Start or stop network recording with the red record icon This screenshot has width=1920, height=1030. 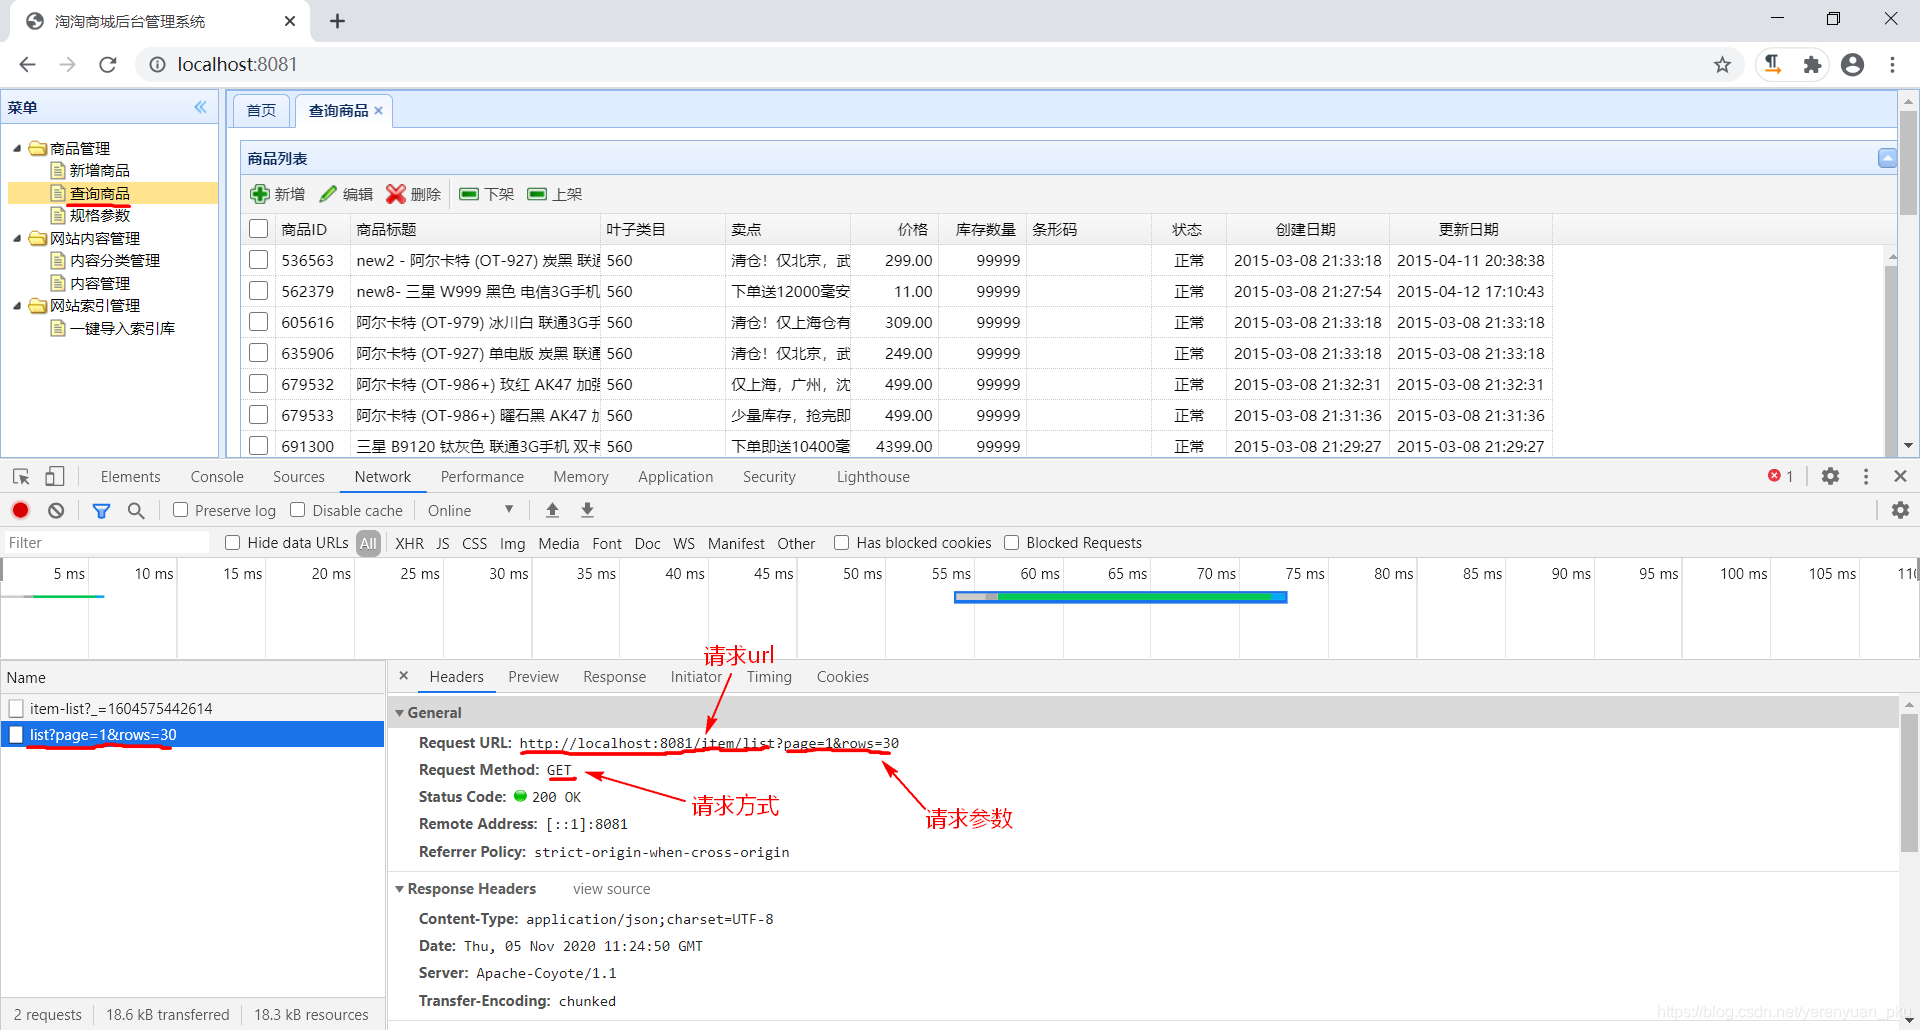(x=20, y=510)
